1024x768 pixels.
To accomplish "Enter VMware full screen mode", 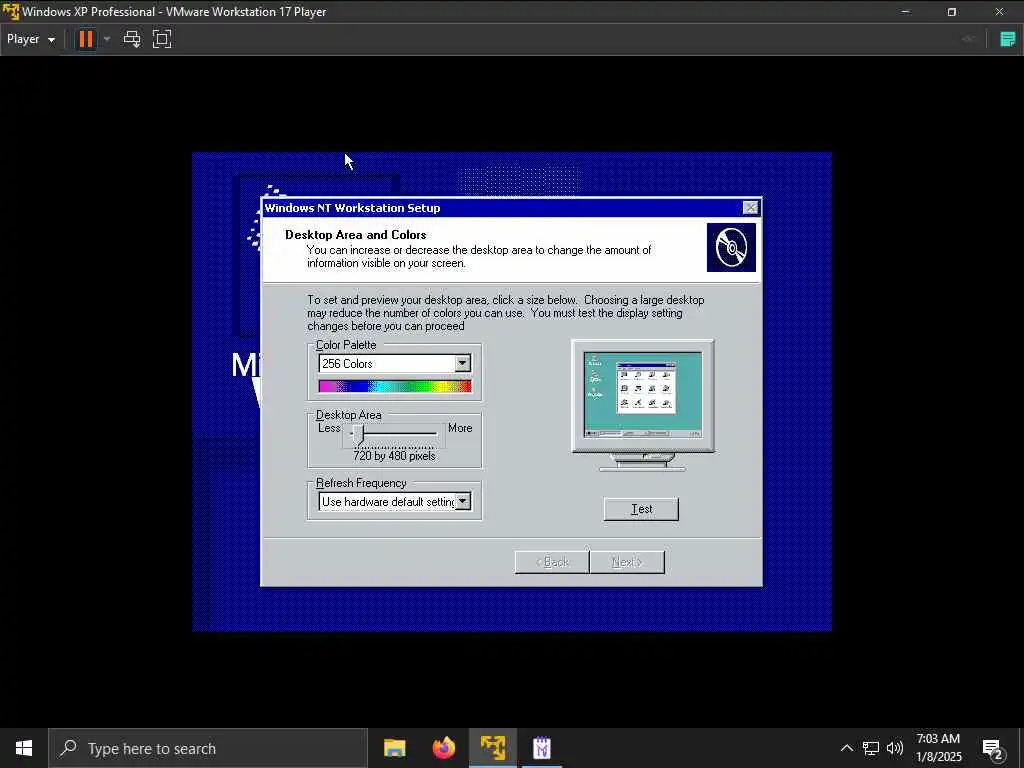I will click(x=162, y=39).
